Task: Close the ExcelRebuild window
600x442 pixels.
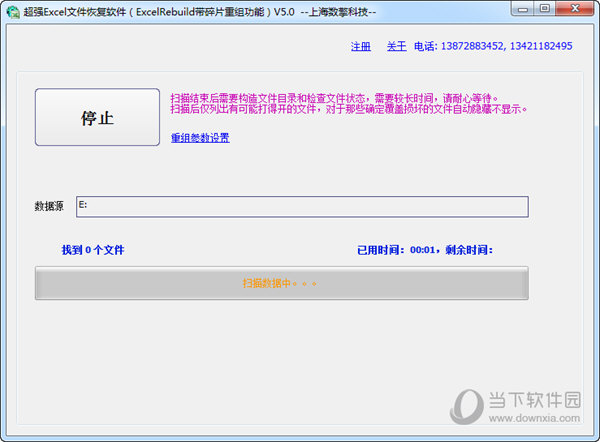Action: click(575, 8)
